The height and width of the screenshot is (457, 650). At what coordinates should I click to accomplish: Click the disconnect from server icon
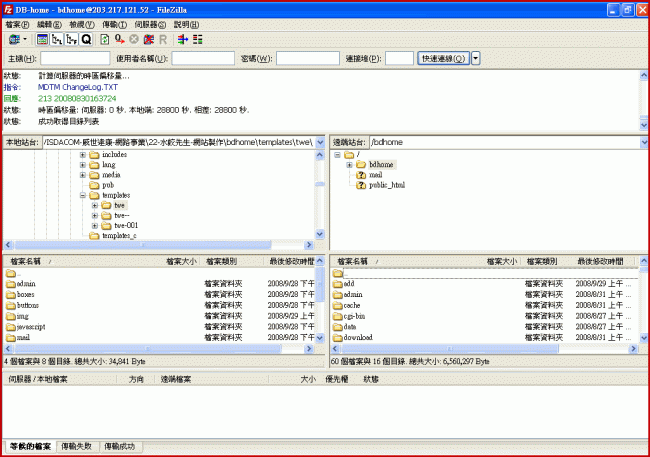coord(148,39)
